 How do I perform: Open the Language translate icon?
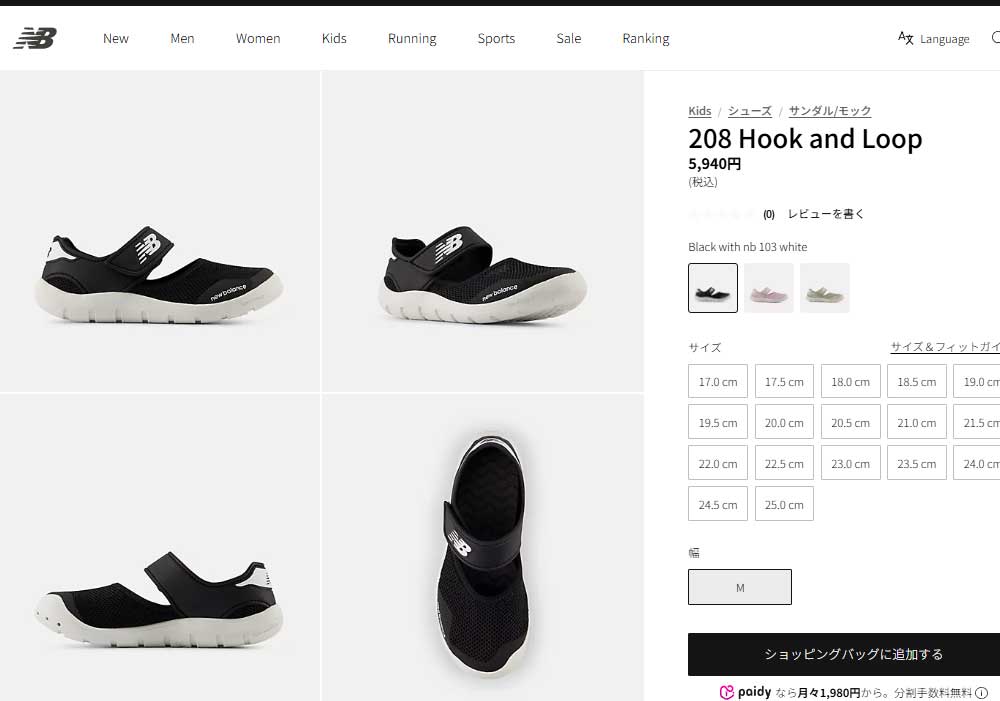[905, 38]
